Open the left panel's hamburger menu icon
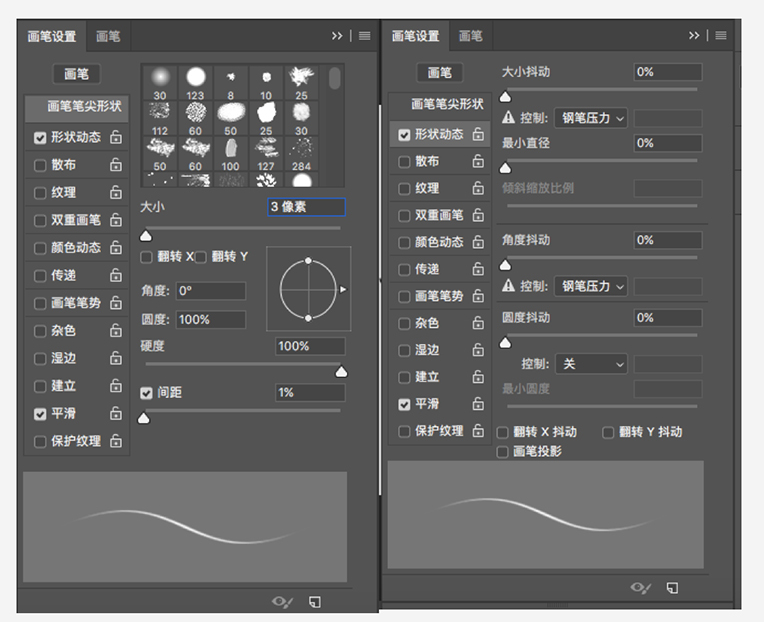764x622 pixels. pos(365,36)
